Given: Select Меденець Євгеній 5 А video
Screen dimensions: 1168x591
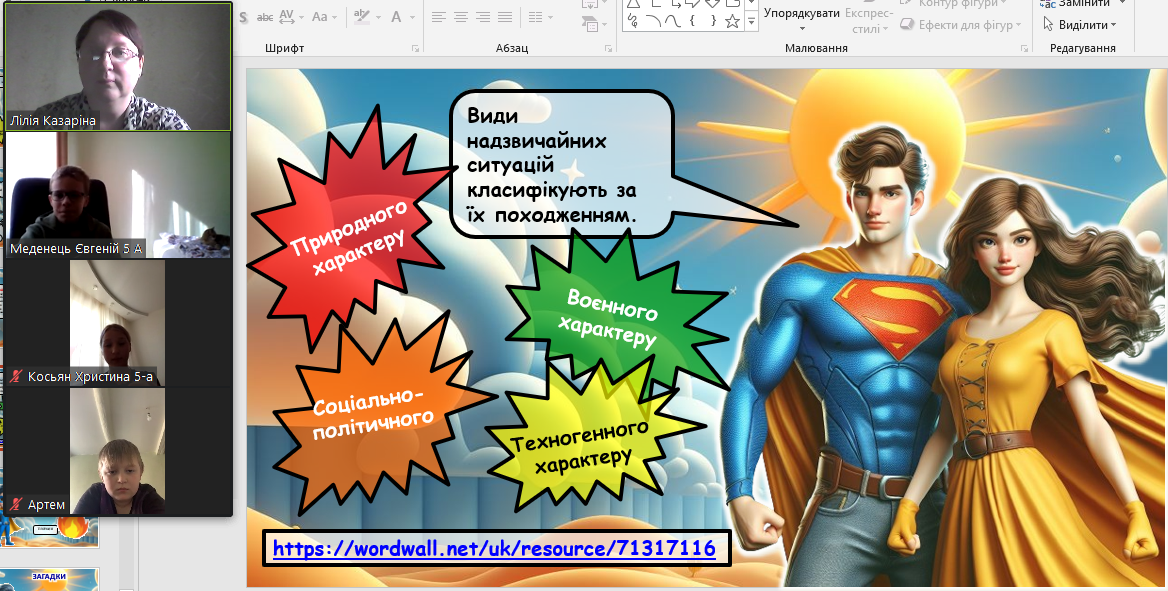Looking at the screenshot, I should click(x=118, y=195).
